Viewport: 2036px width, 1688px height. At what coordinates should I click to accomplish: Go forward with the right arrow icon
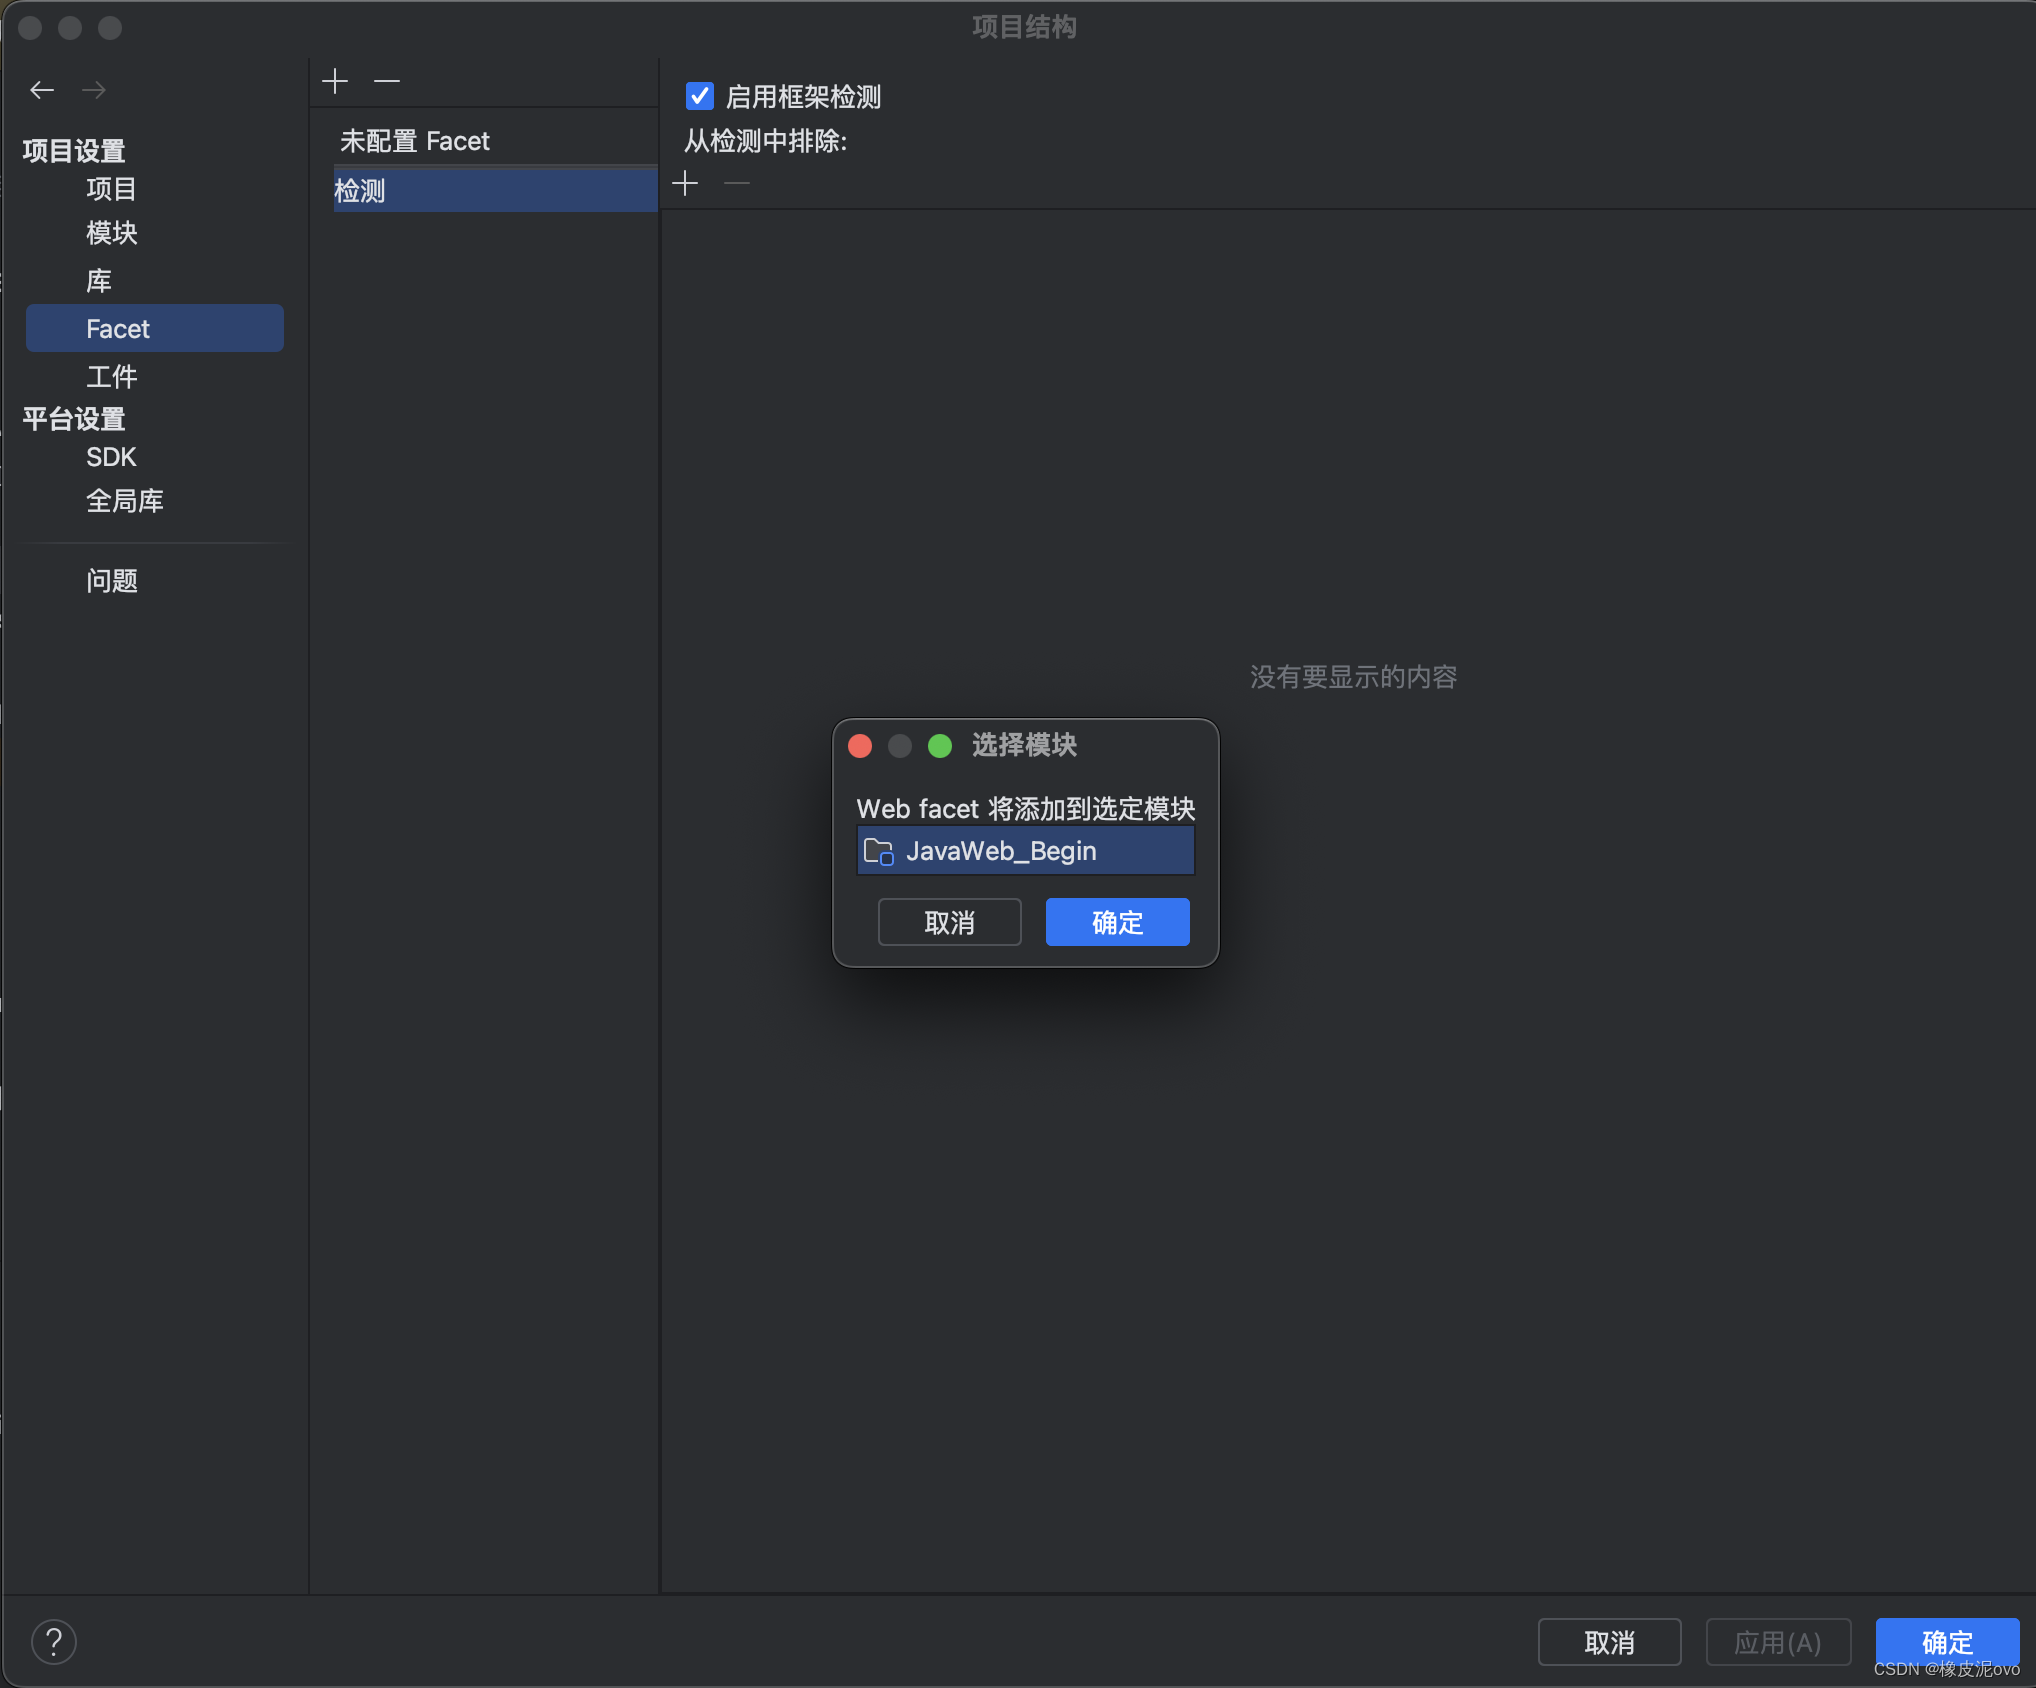pos(94,90)
